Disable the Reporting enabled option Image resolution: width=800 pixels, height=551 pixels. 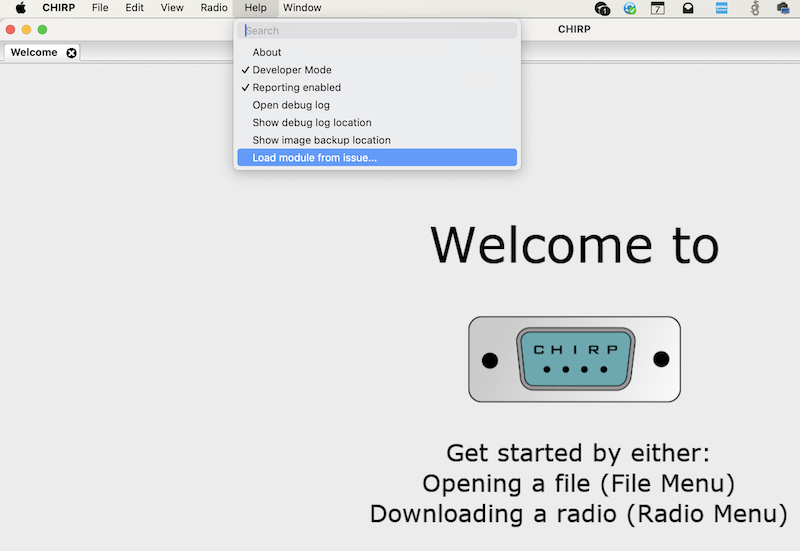click(x=296, y=88)
